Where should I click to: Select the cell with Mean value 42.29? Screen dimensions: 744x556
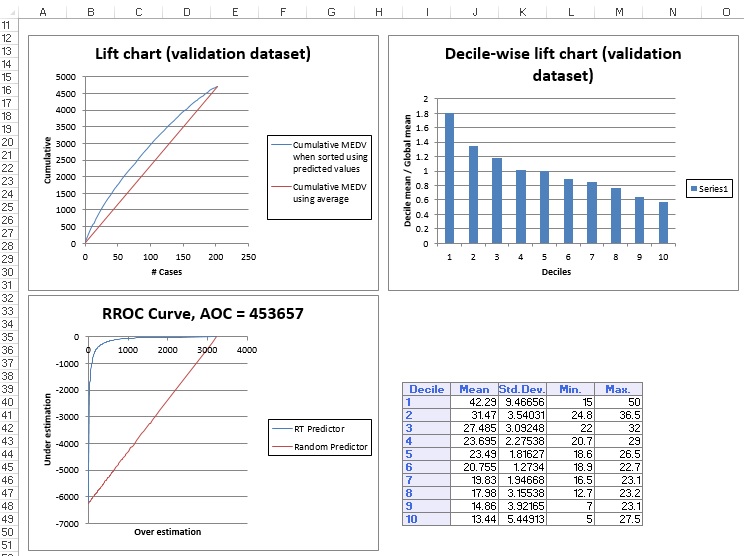pos(472,401)
